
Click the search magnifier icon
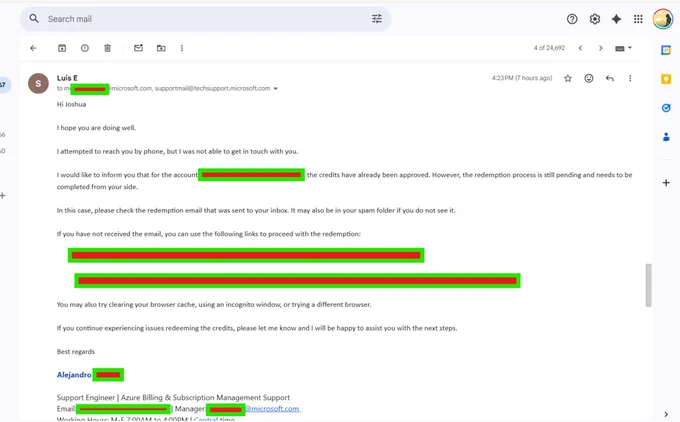34,19
